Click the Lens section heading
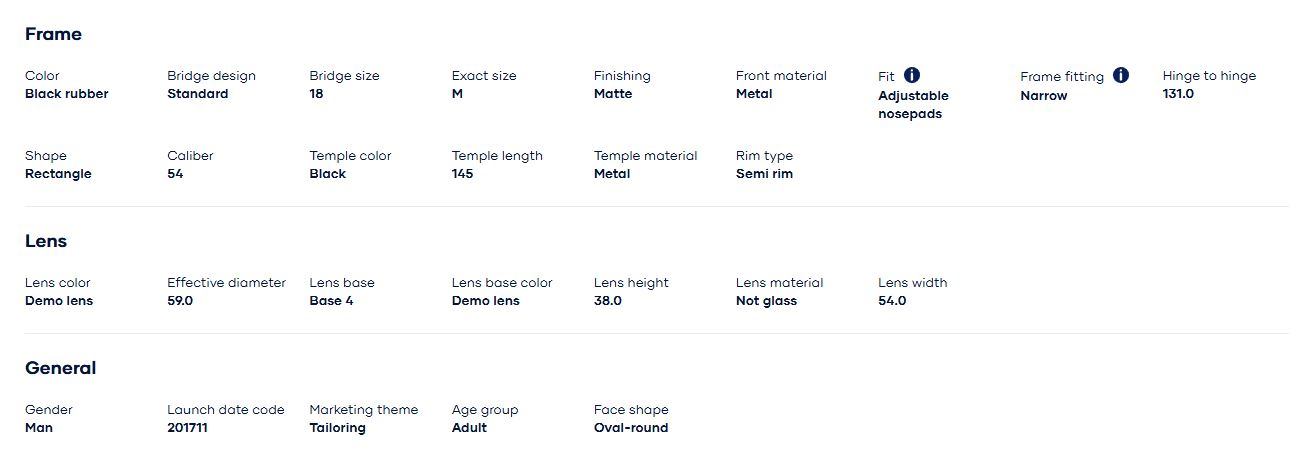 pyautogui.click(x=46, y=241)
